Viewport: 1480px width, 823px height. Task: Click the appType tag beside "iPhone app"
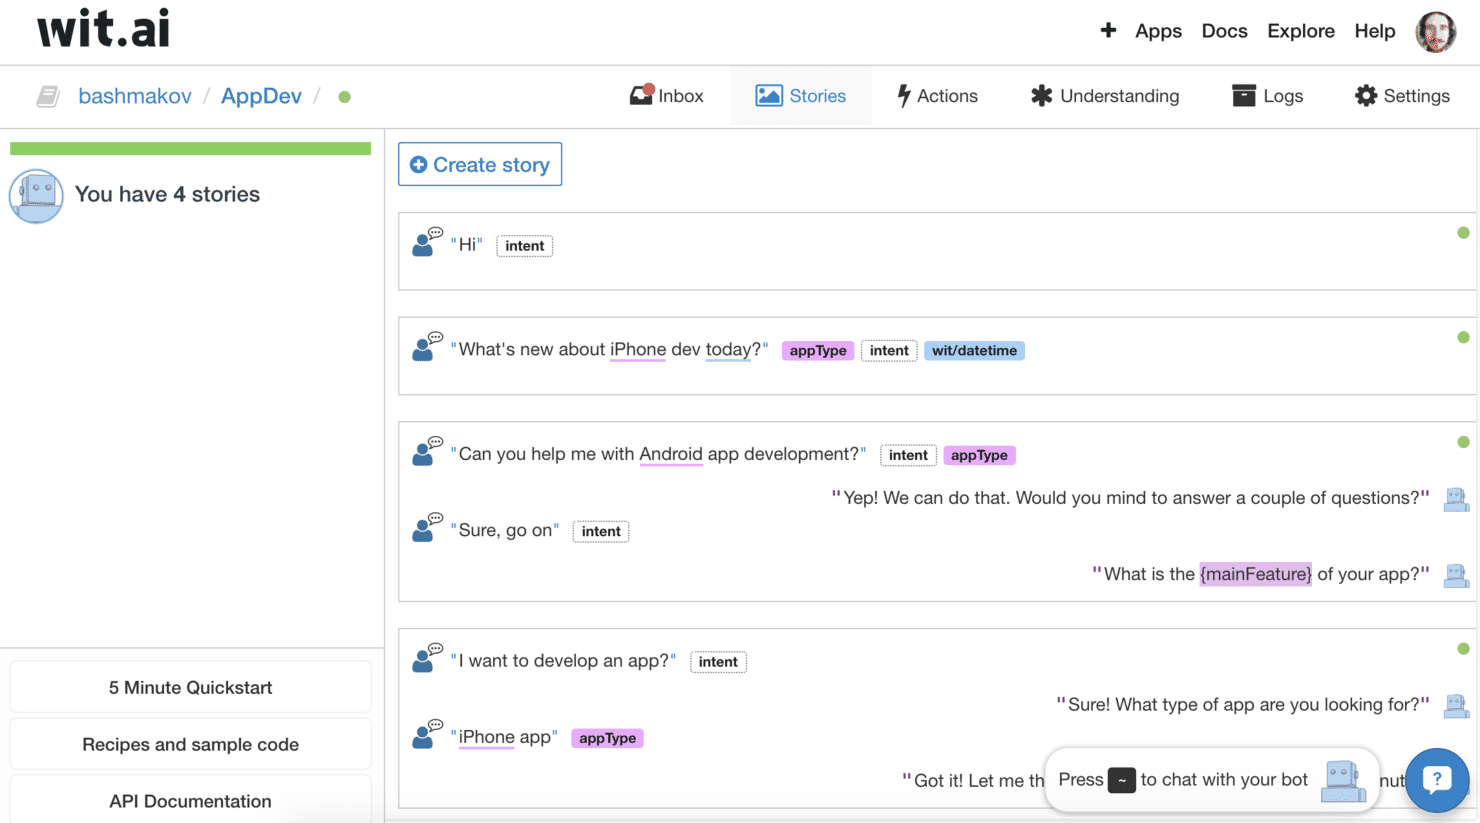tap(607, 738)
